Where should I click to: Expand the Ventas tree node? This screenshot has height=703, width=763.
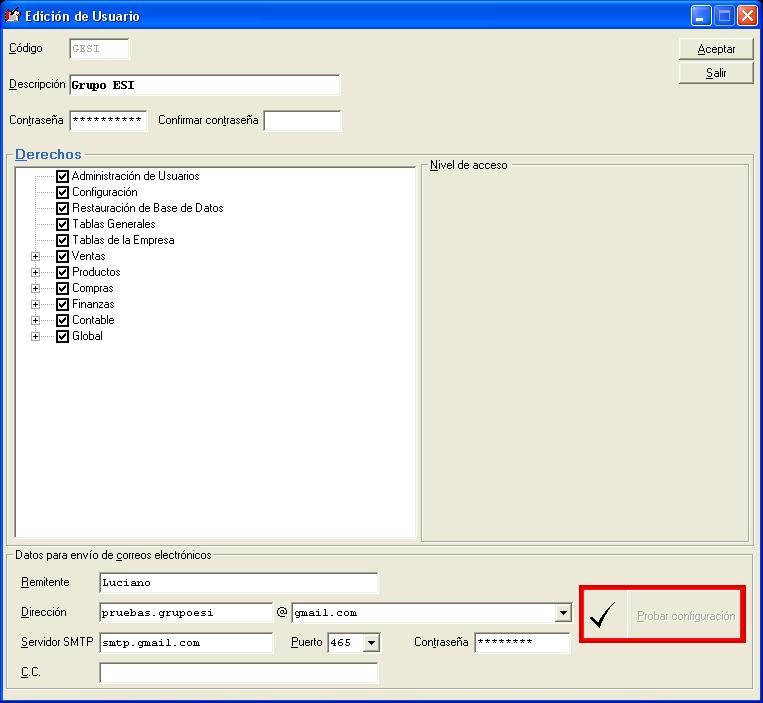point(36,257)
